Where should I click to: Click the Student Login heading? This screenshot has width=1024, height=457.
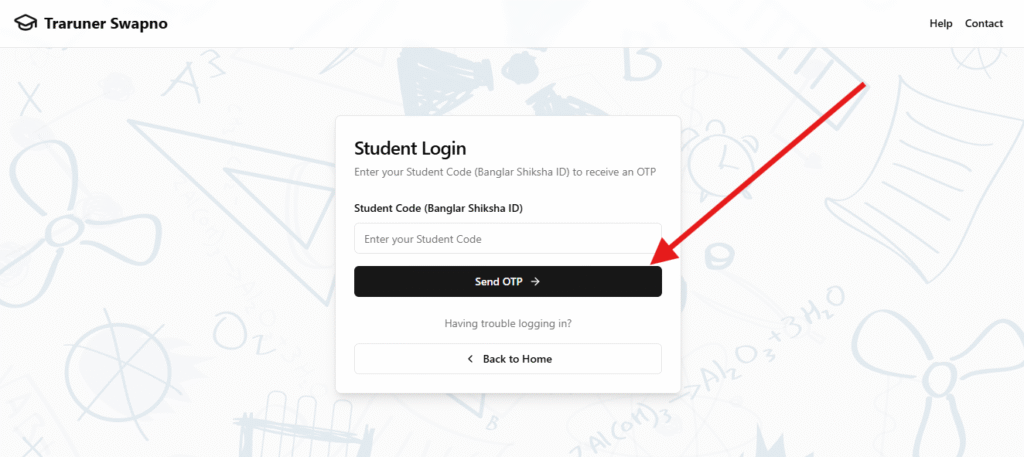pyautogui.click(x=410, y=149)
